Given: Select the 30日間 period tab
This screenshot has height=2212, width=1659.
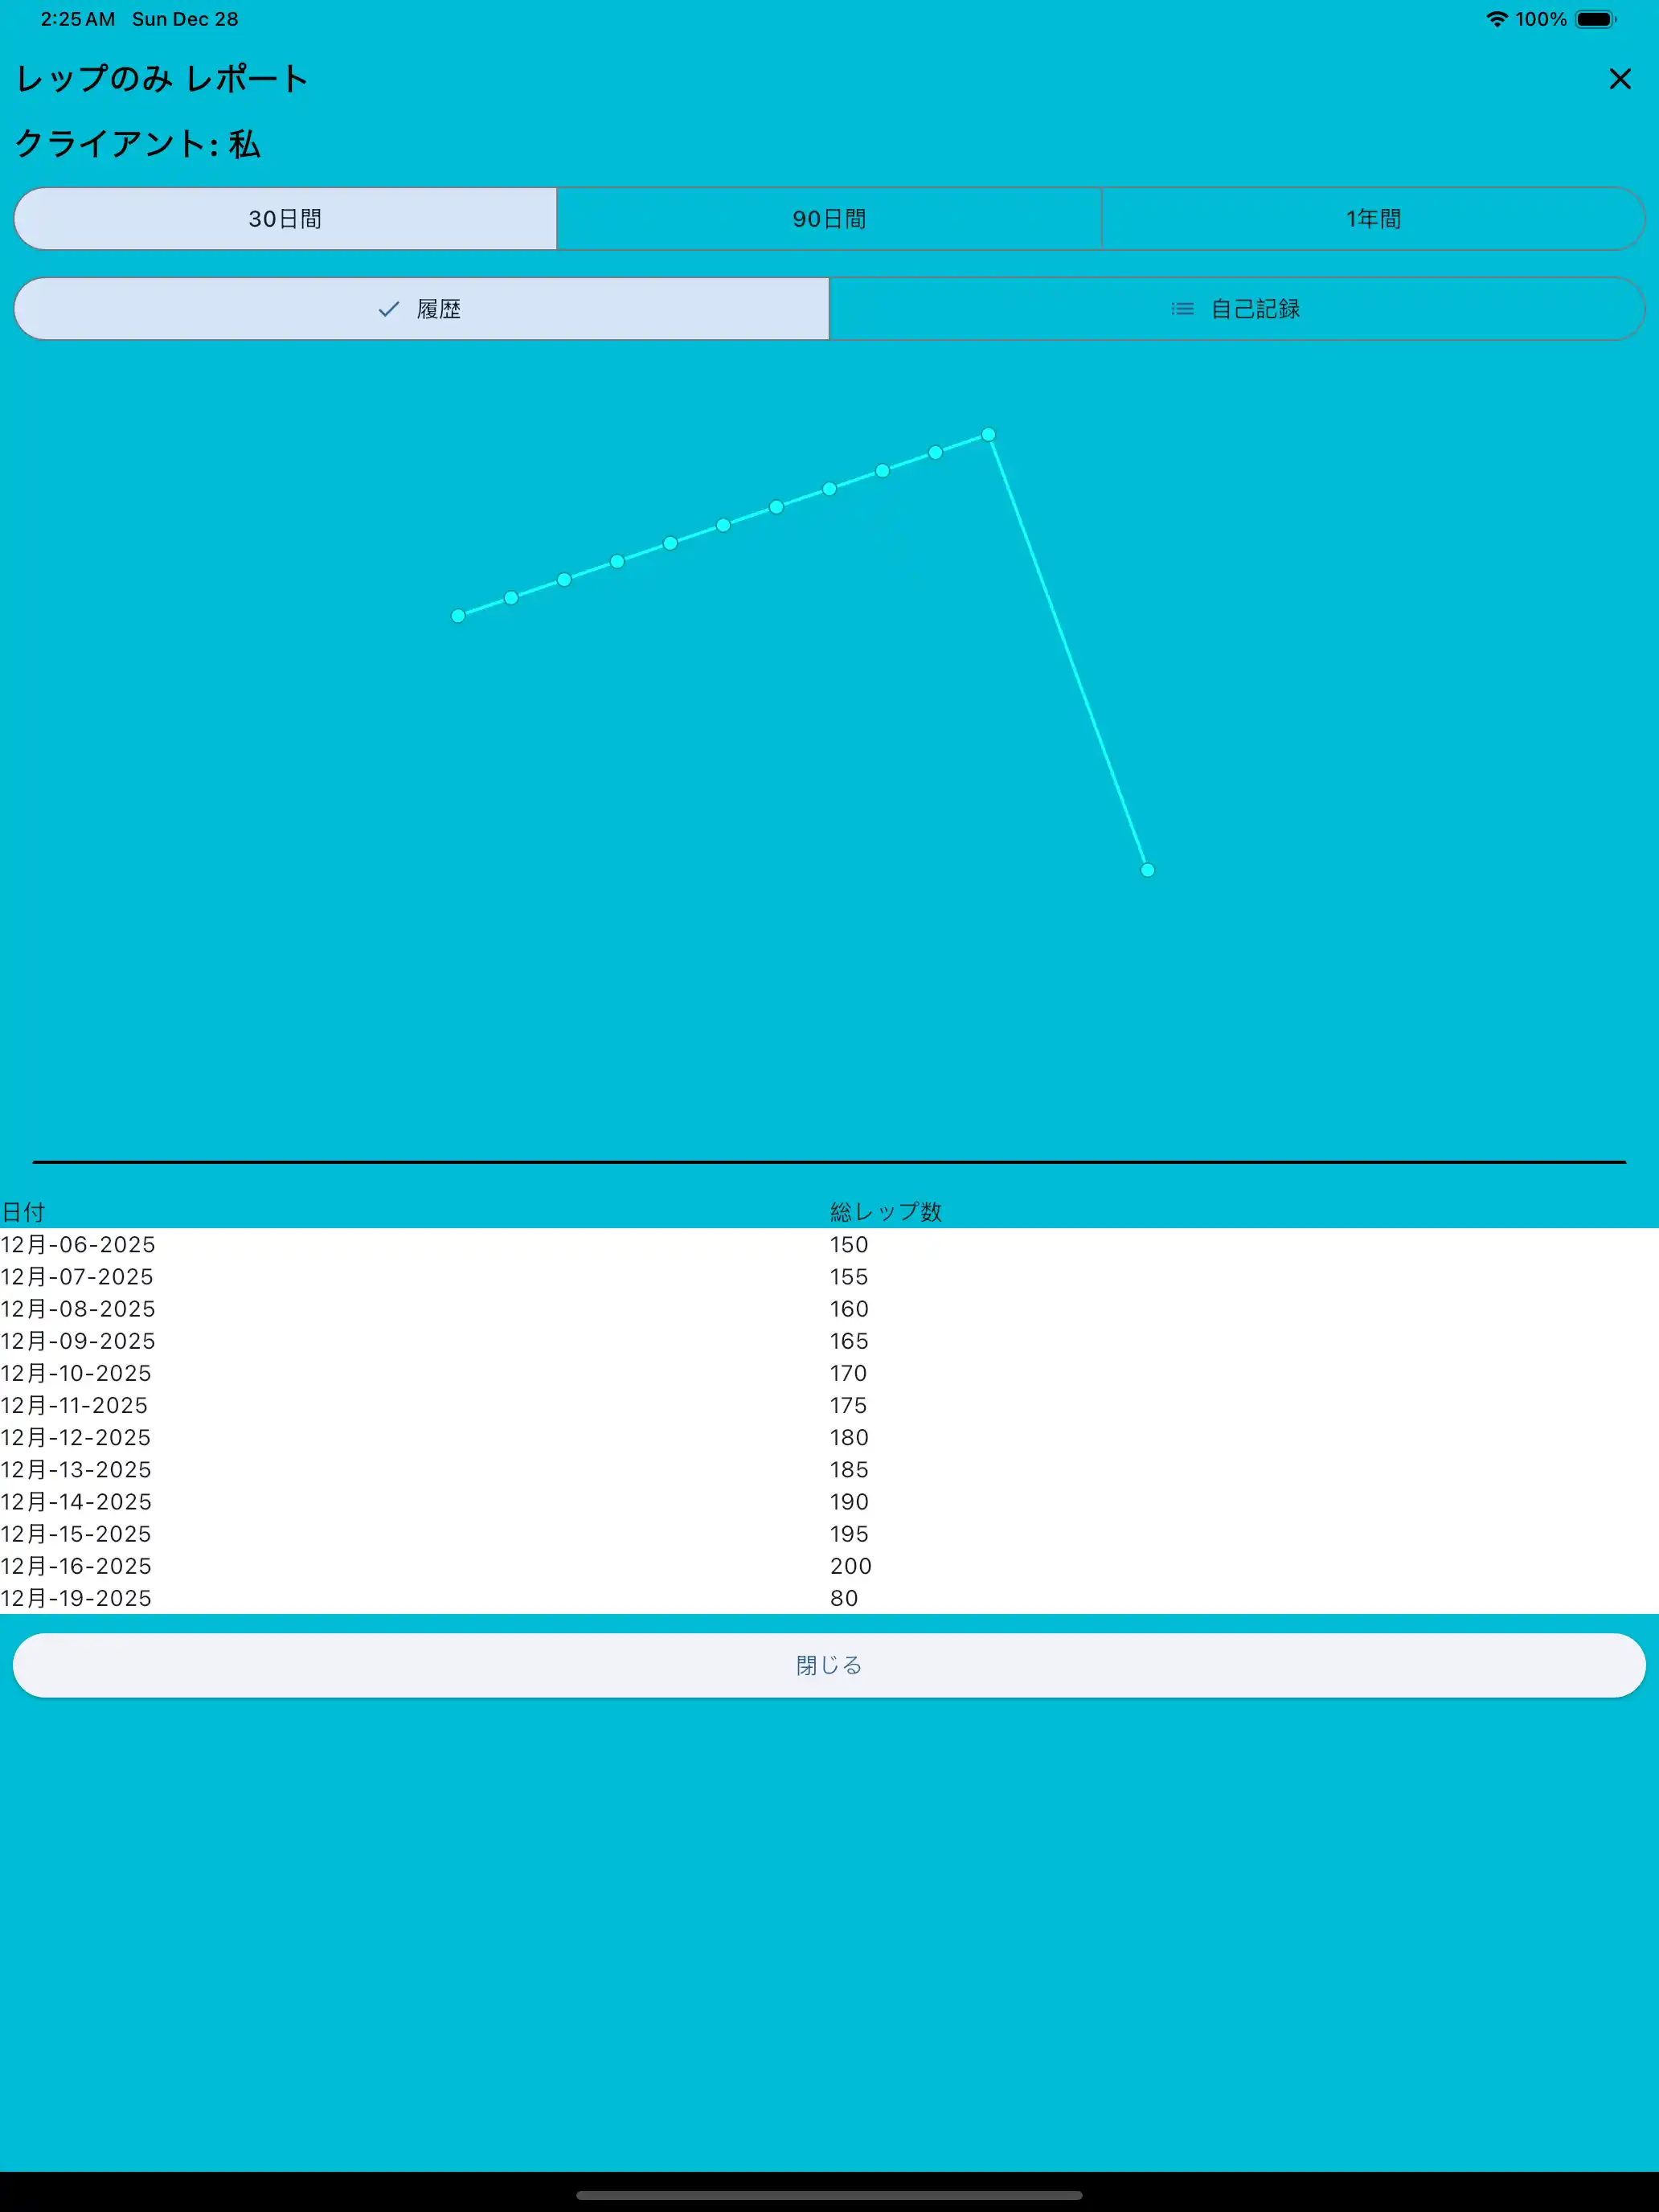Looking at the screenshot, I should tap(285, 219).
